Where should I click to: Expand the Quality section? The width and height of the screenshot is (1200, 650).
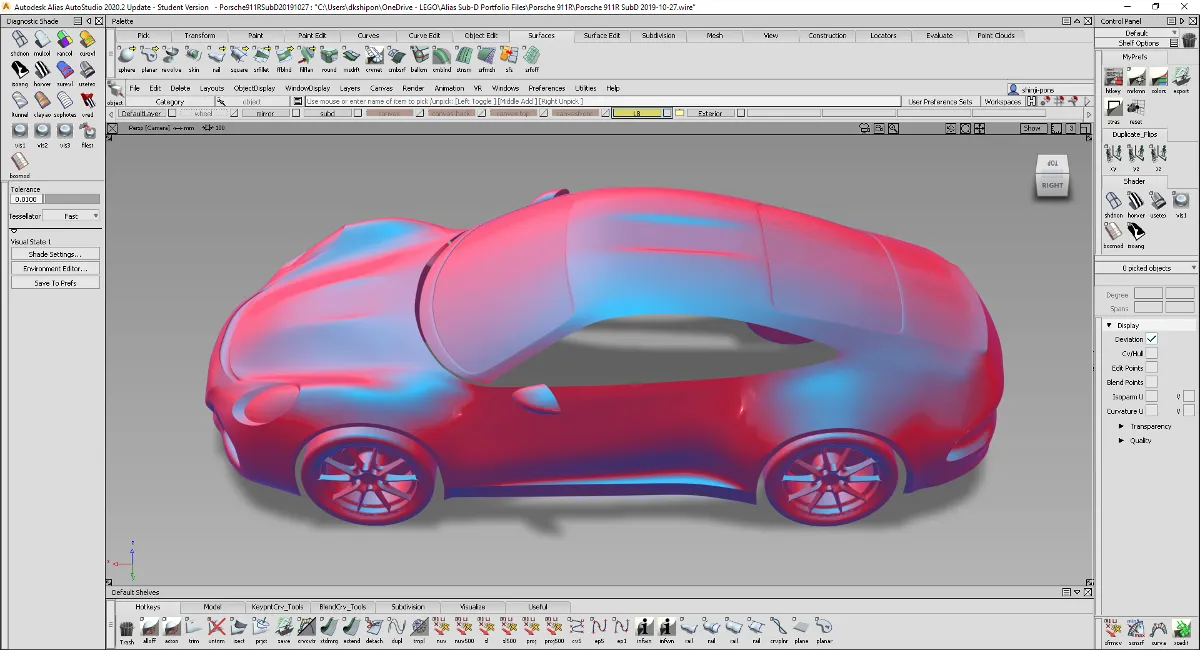(1122, 440)
